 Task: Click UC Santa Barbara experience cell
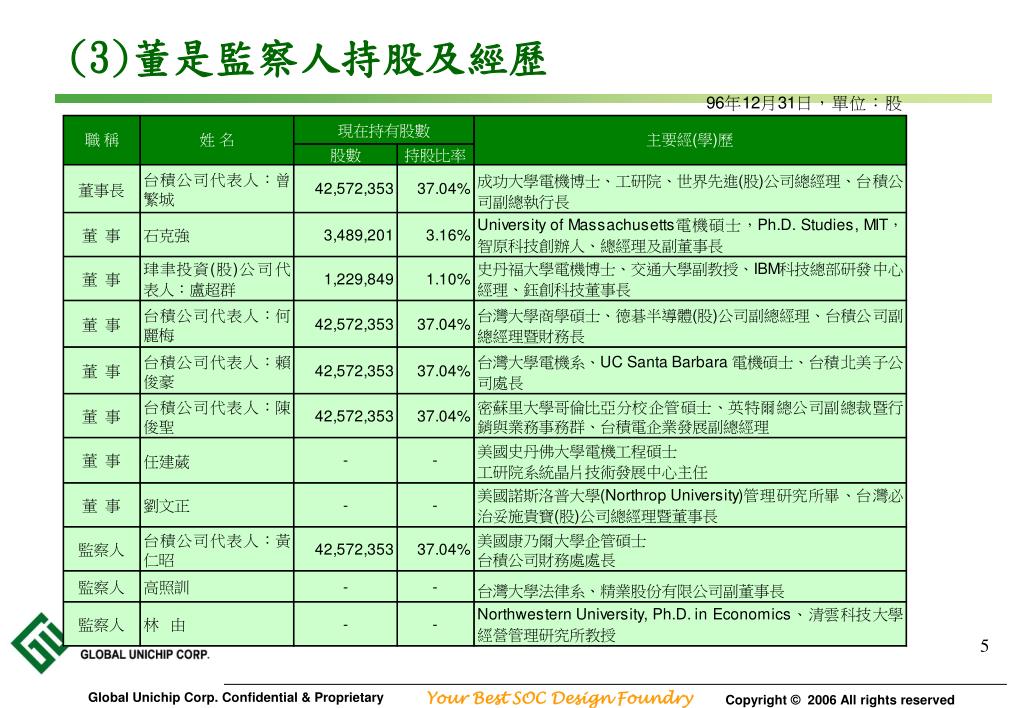point(690,371)
